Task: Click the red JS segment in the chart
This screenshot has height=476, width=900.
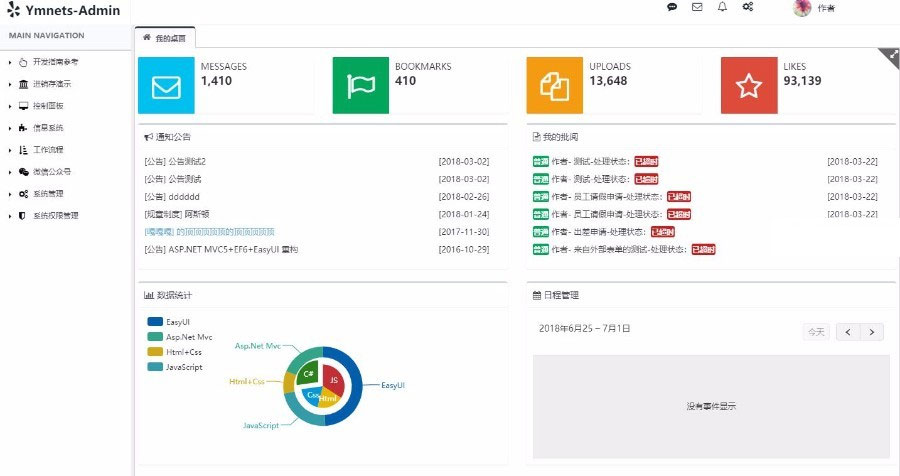Action: click(x=333, y=379)
